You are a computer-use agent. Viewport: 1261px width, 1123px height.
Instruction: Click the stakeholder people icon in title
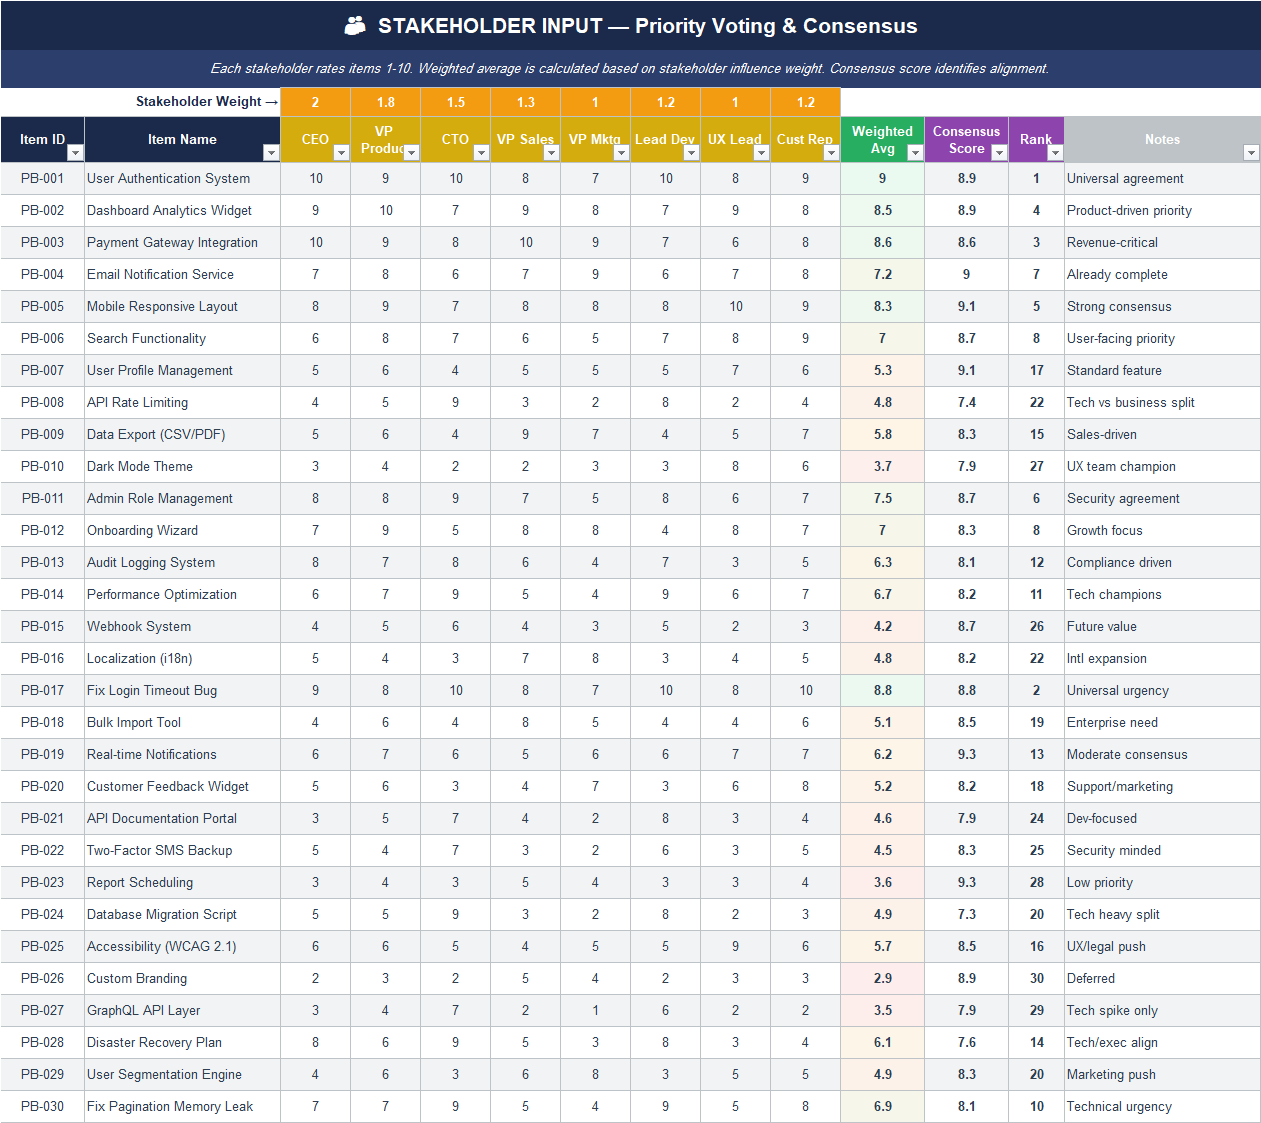click(355, 26)
